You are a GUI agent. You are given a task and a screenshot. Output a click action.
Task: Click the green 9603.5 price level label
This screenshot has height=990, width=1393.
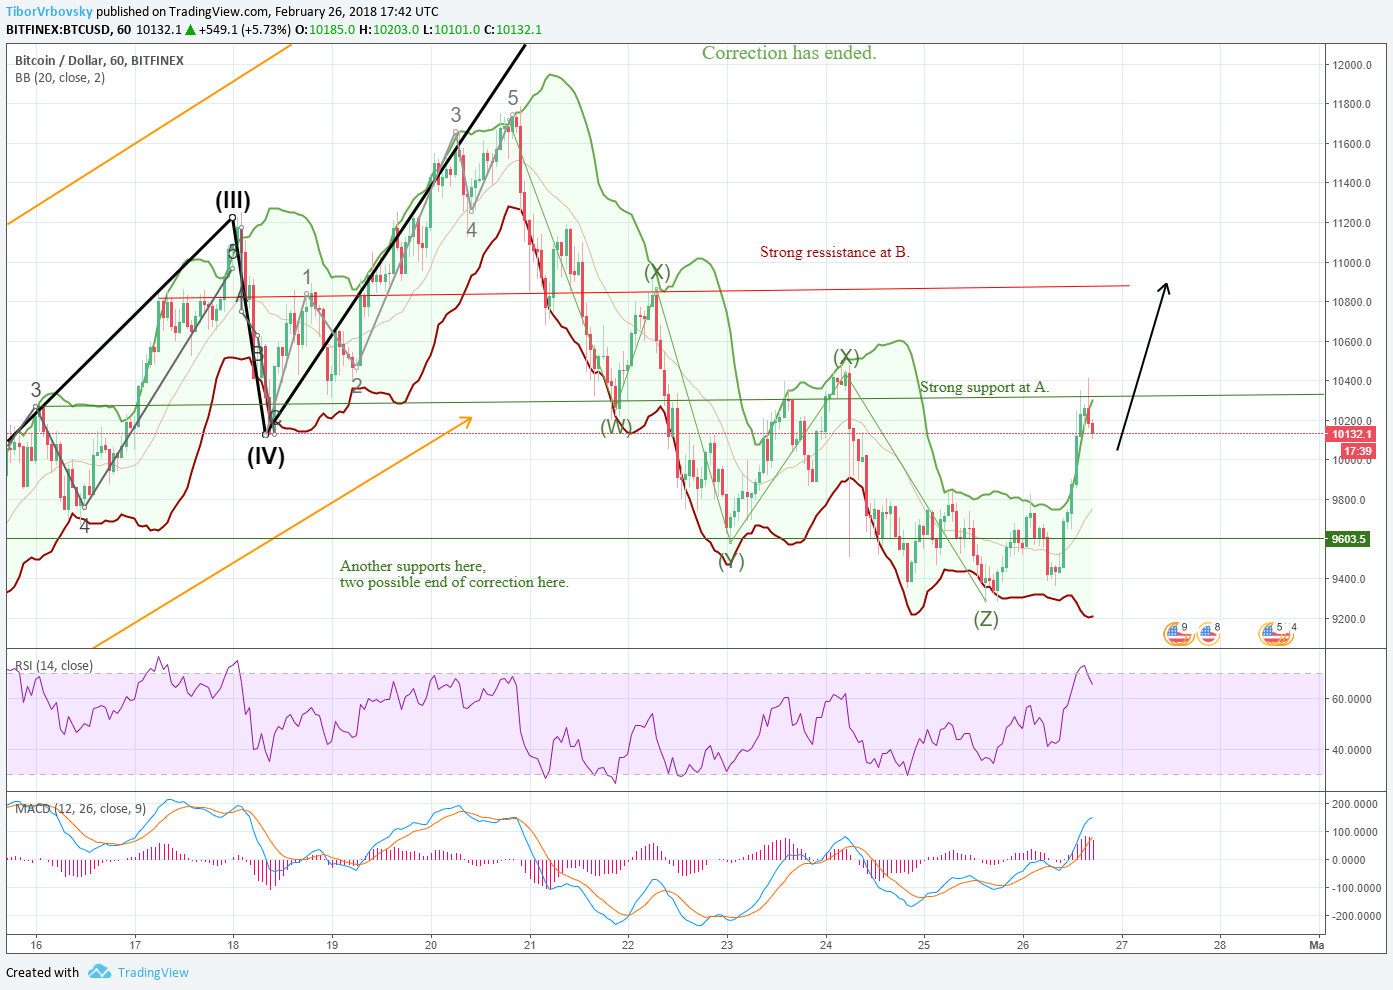pyautogui.click(x=1348, y=539)
